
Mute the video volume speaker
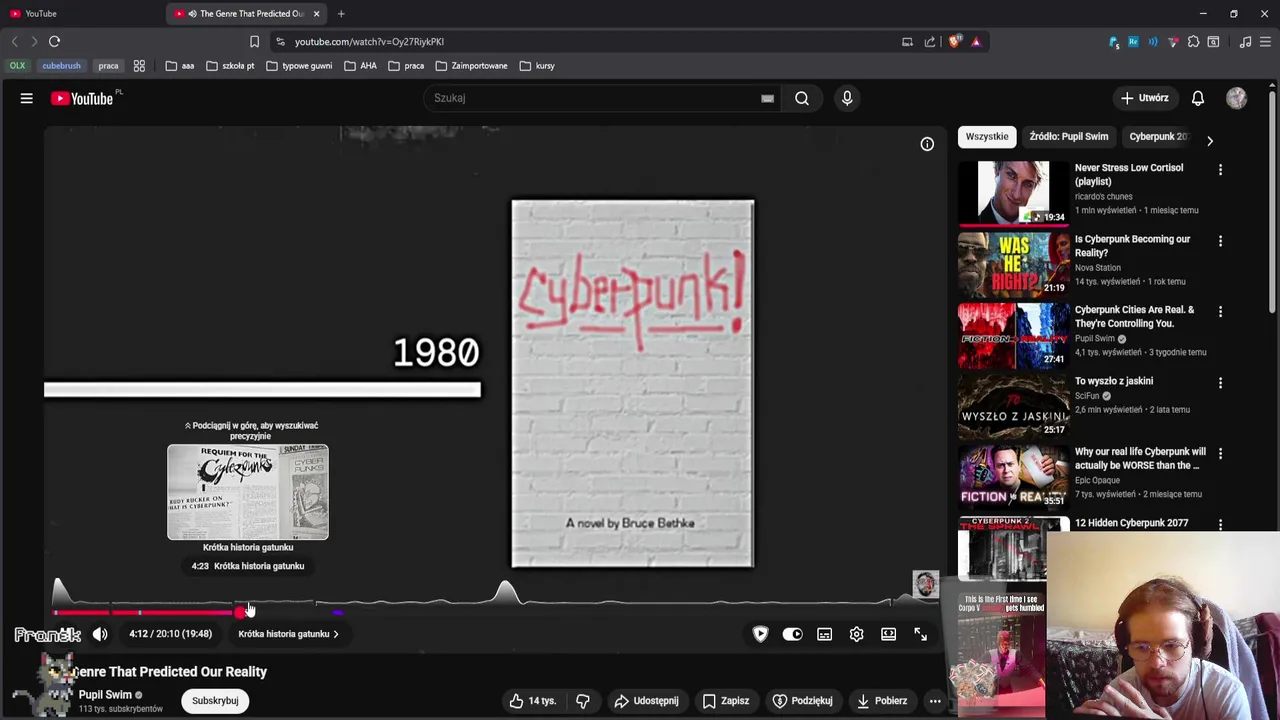100,634
